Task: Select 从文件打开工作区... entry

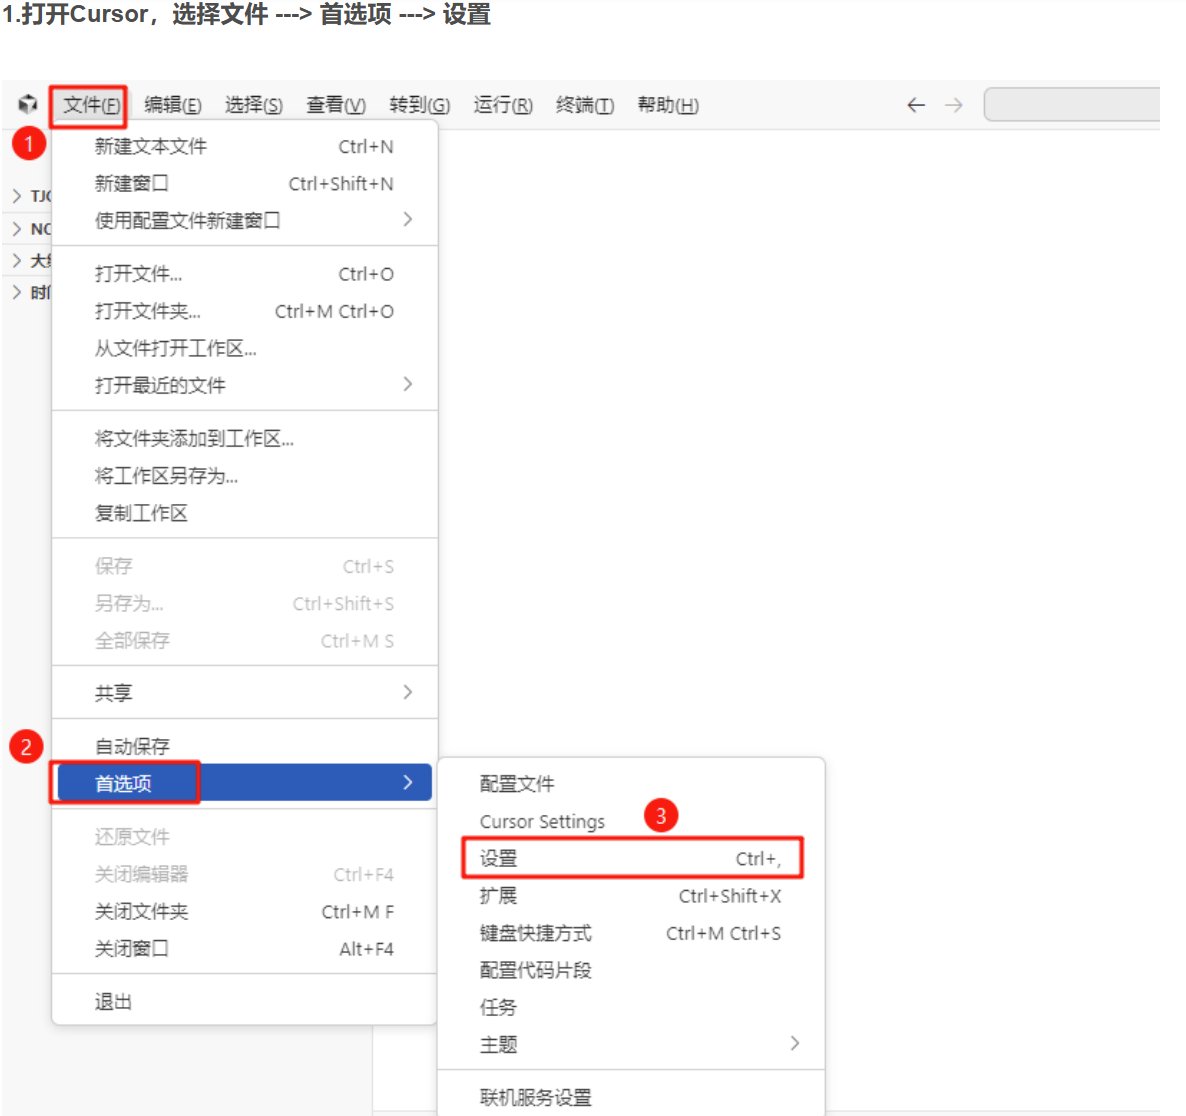Action: click(244, 348)
